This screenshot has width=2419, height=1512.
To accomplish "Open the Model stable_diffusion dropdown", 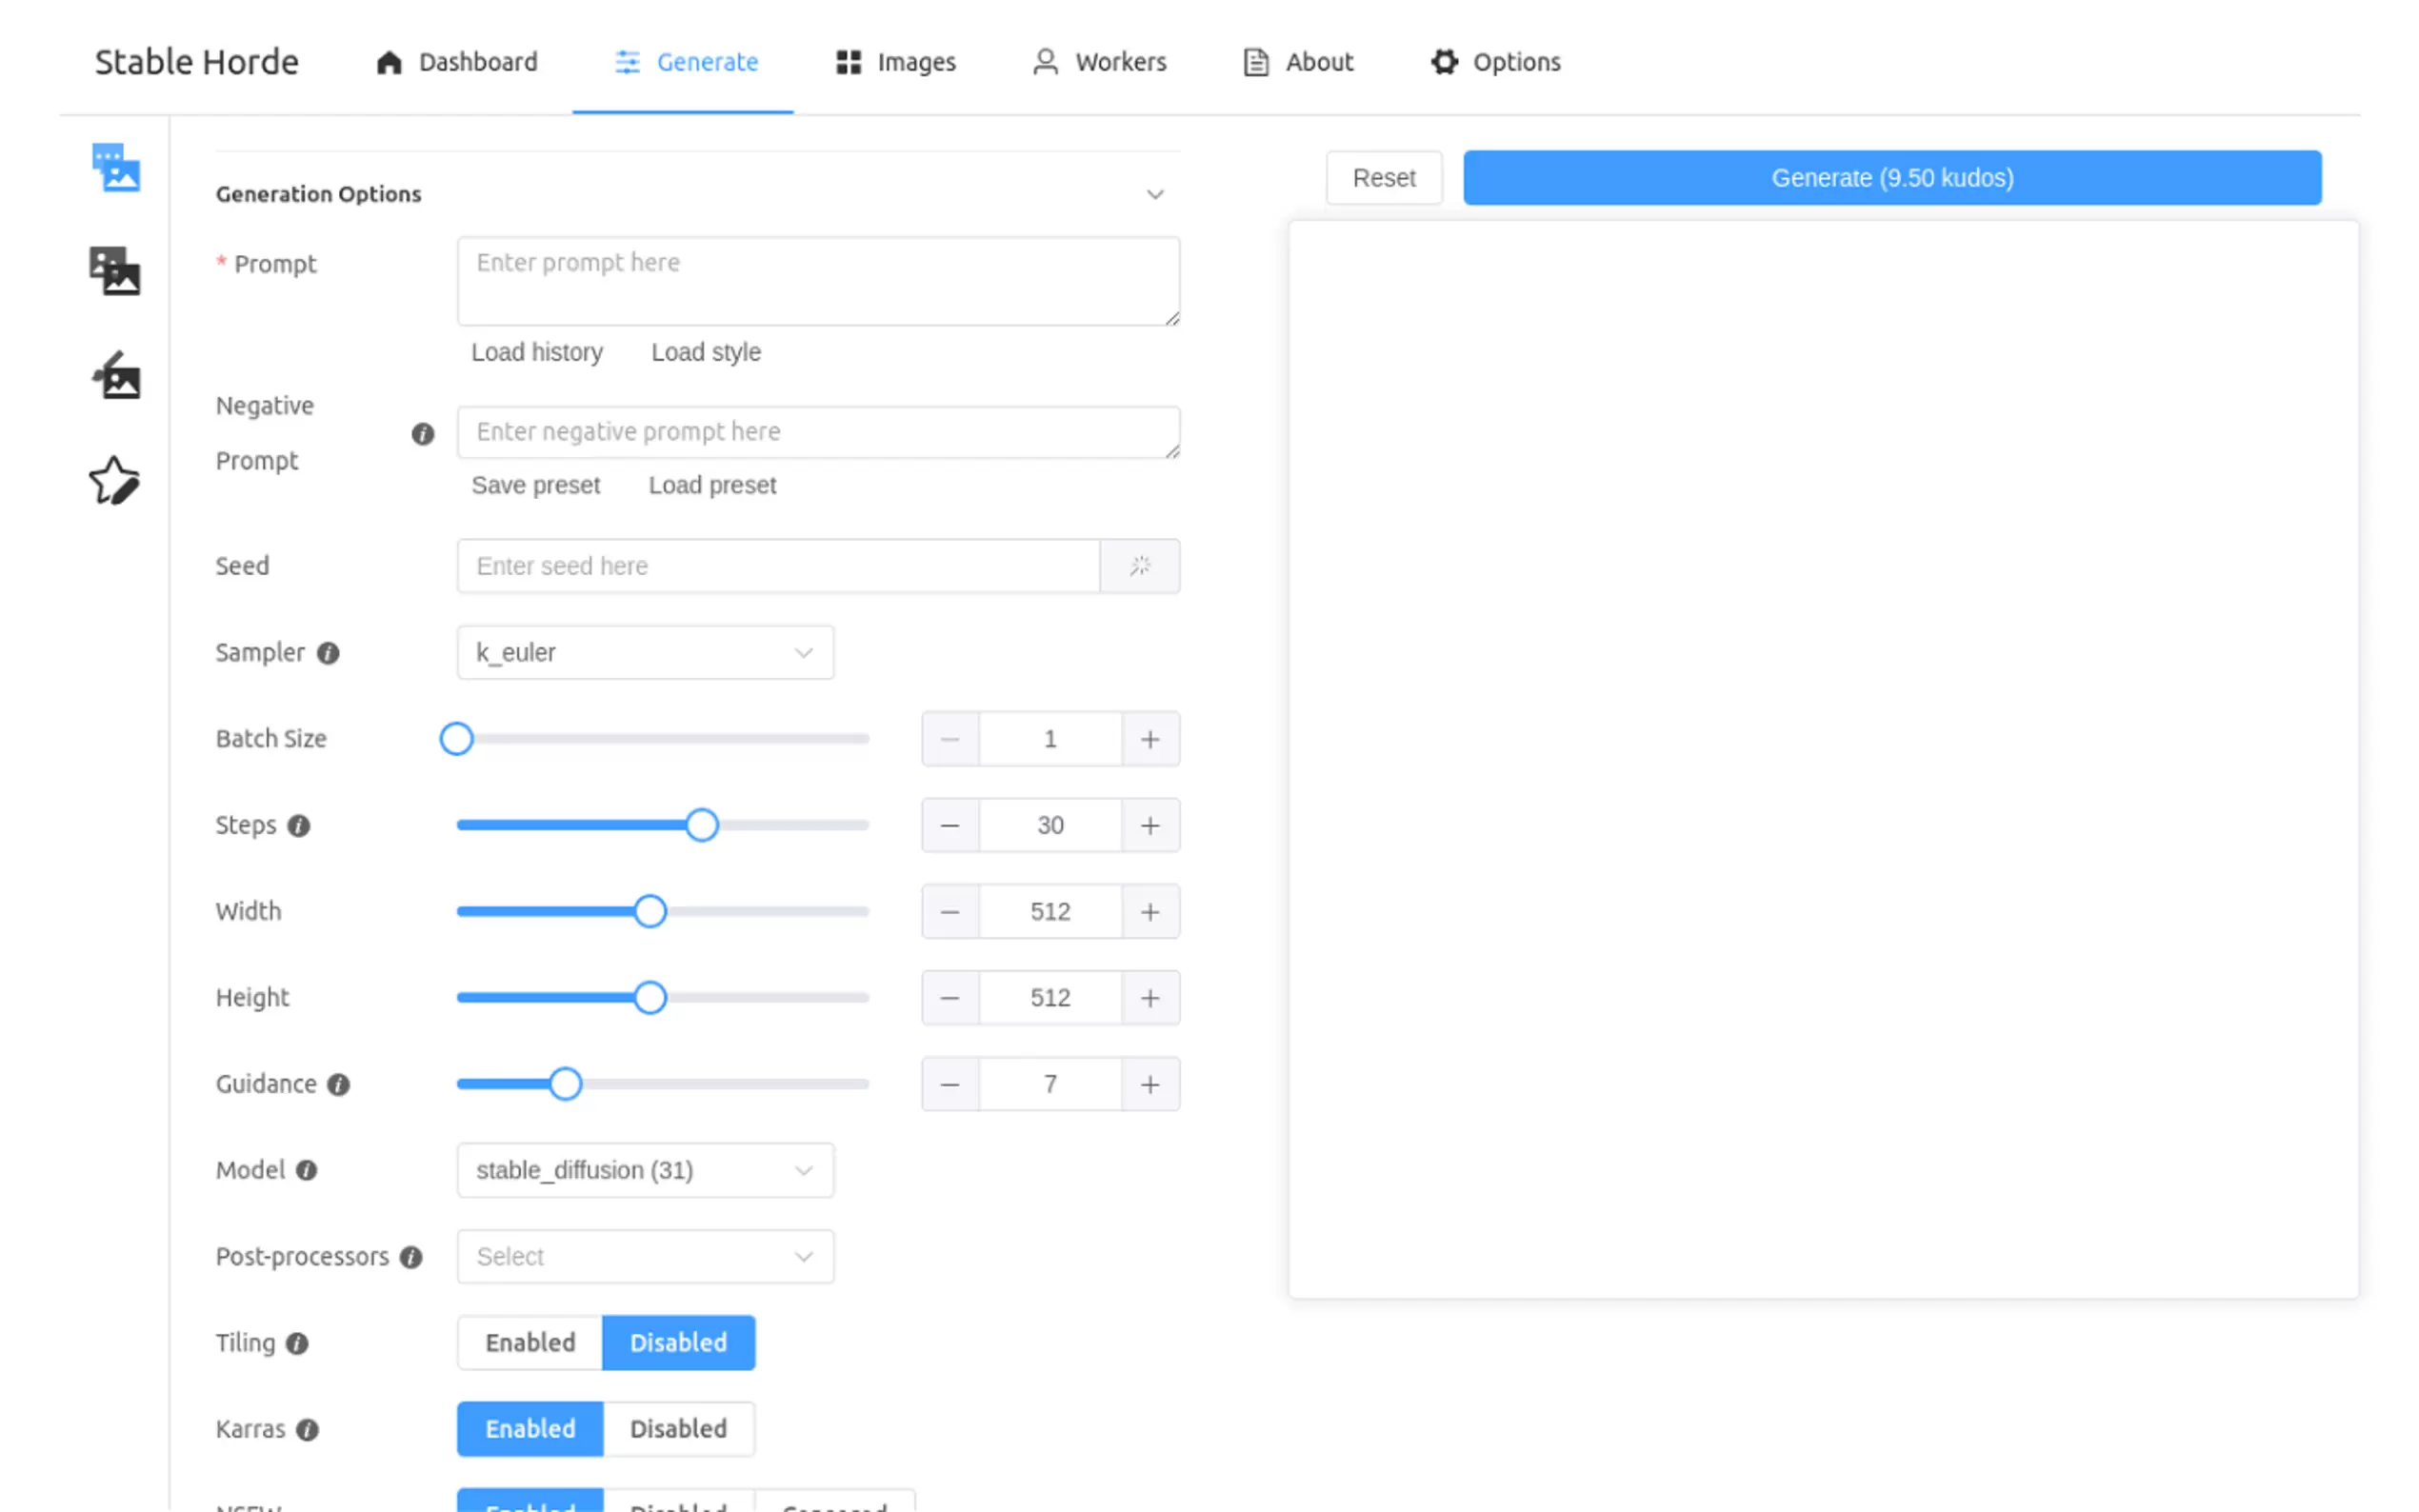I will coord(645,1170).
